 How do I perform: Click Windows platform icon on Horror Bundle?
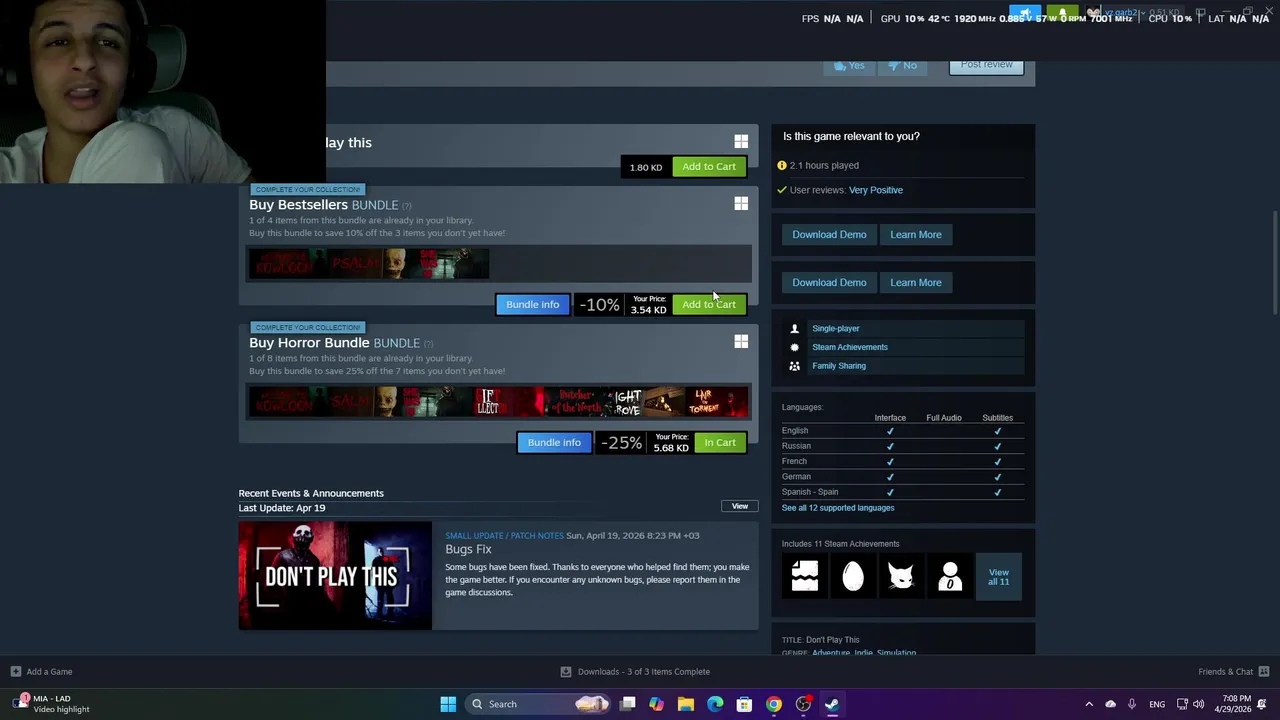coord(741,342)
